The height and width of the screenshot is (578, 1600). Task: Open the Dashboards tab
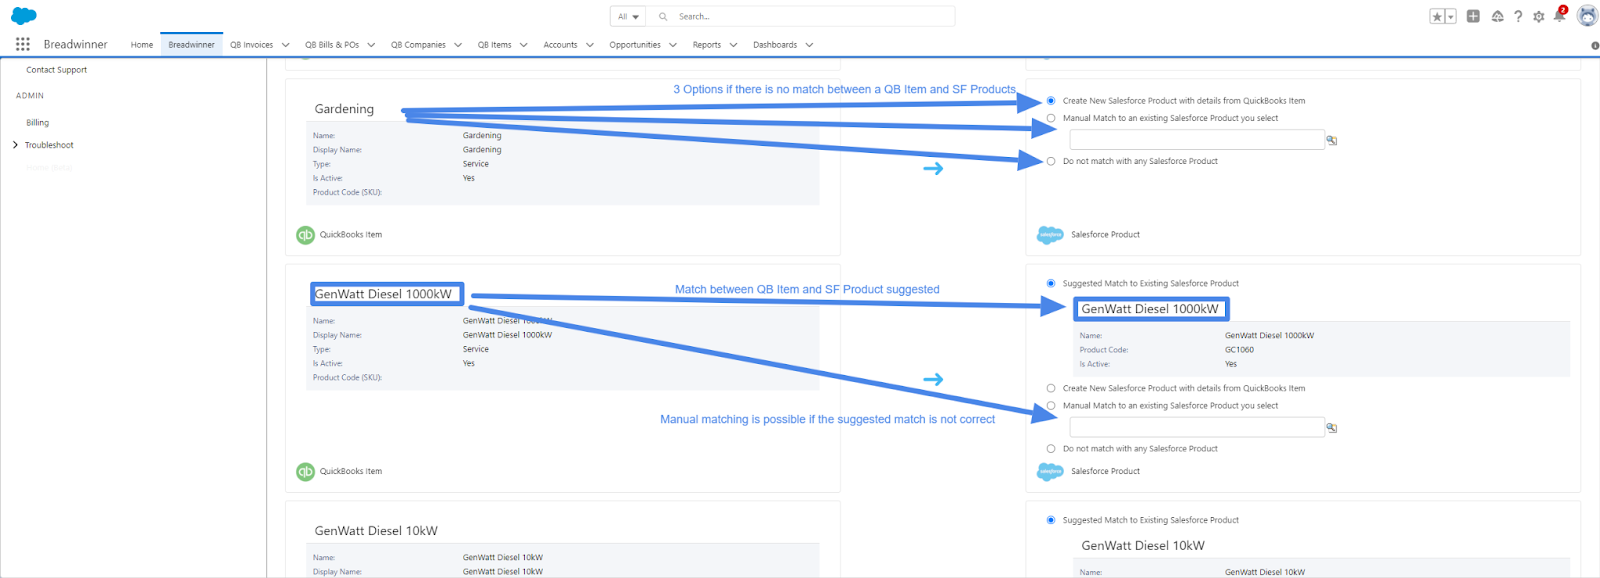[775, 45]
